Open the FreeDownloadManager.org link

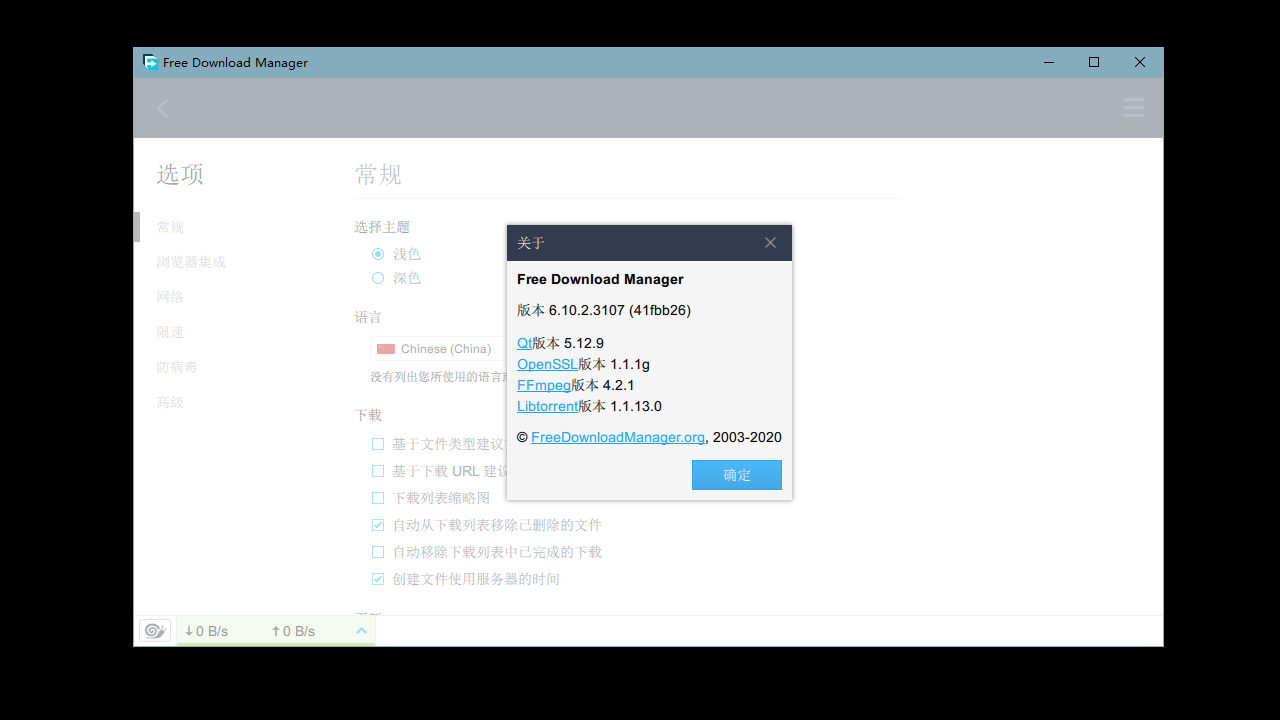click(617, 437)
